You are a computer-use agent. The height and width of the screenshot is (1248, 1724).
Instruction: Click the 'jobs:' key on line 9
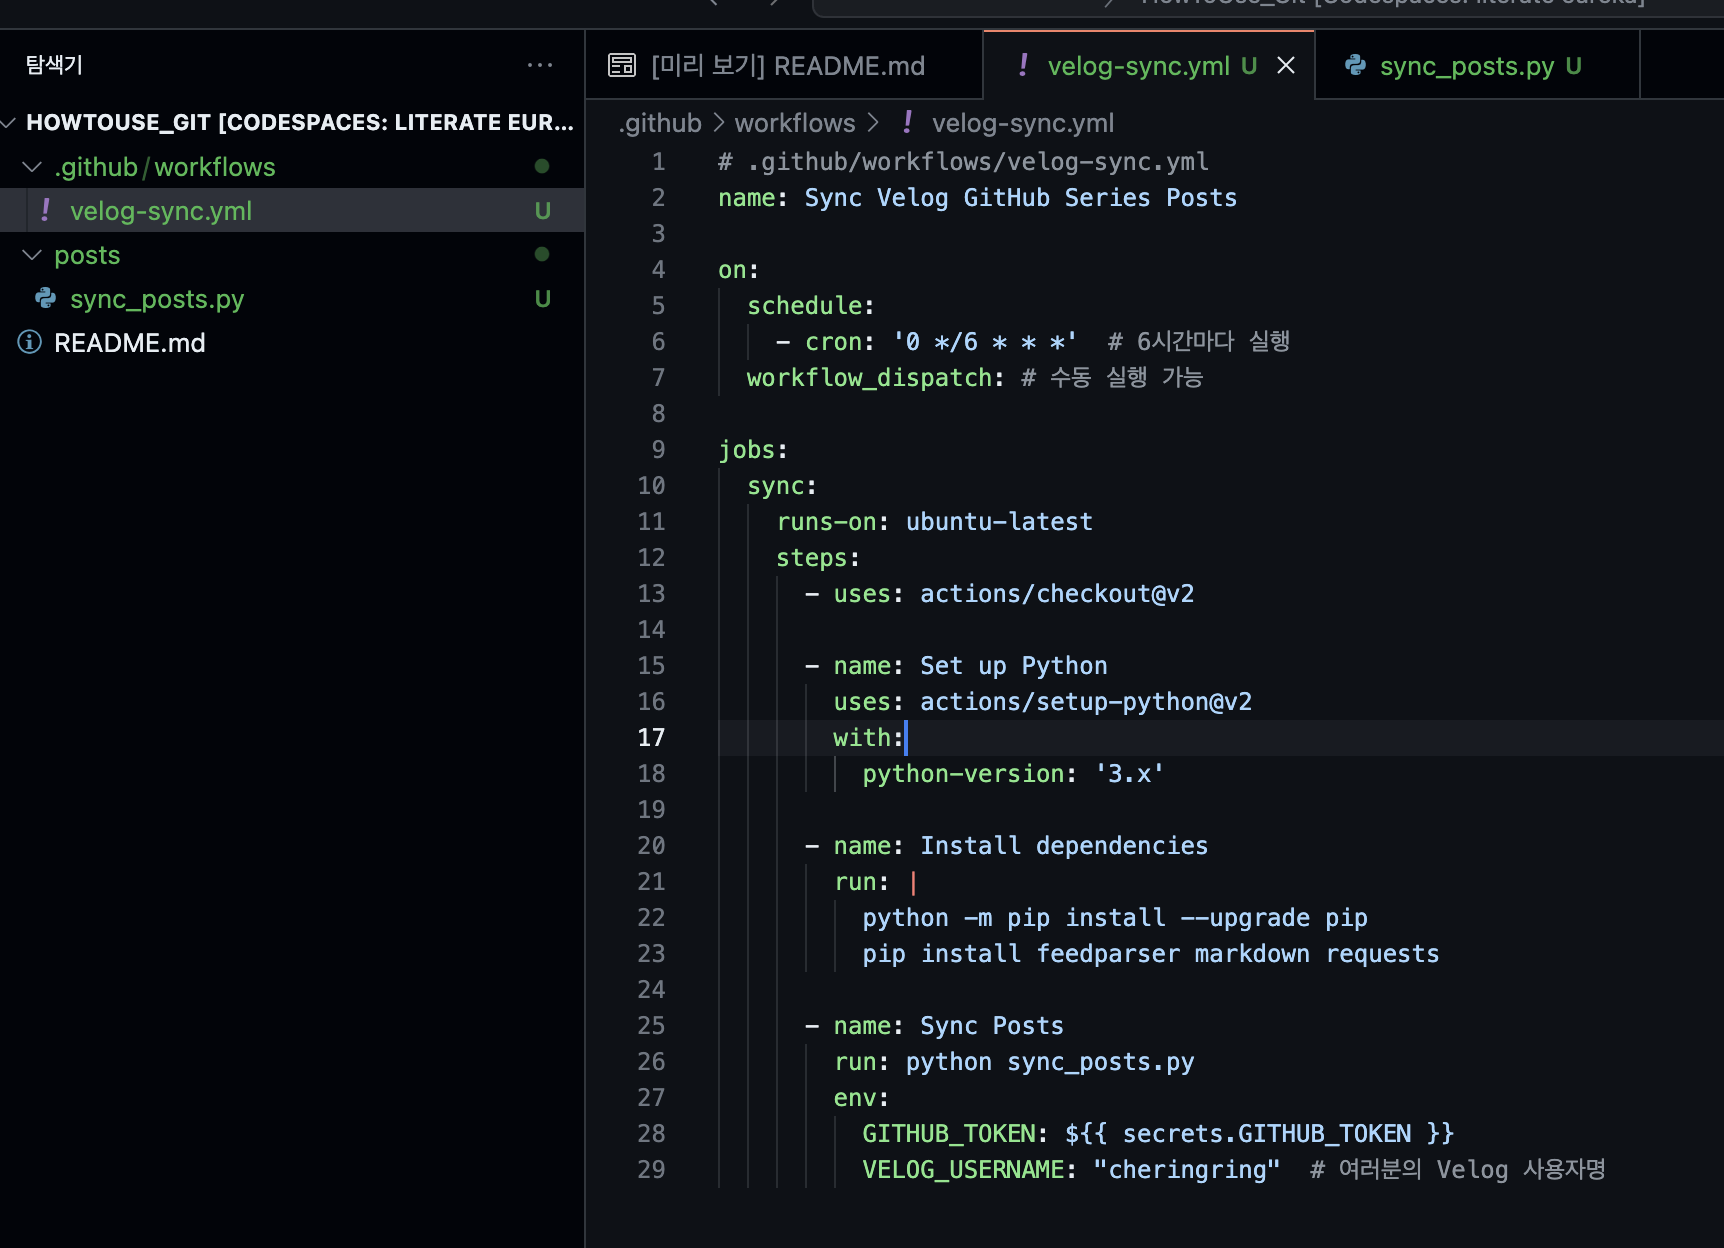[x=753, y=449]
